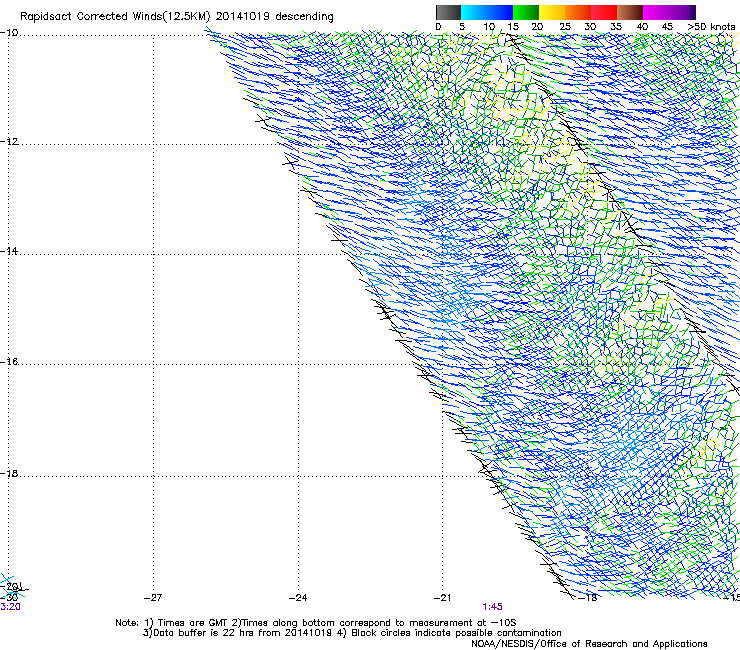Pick the cyan-blue 5-15 knots color bar segment

pyautogui.click(x=487, y=12)
